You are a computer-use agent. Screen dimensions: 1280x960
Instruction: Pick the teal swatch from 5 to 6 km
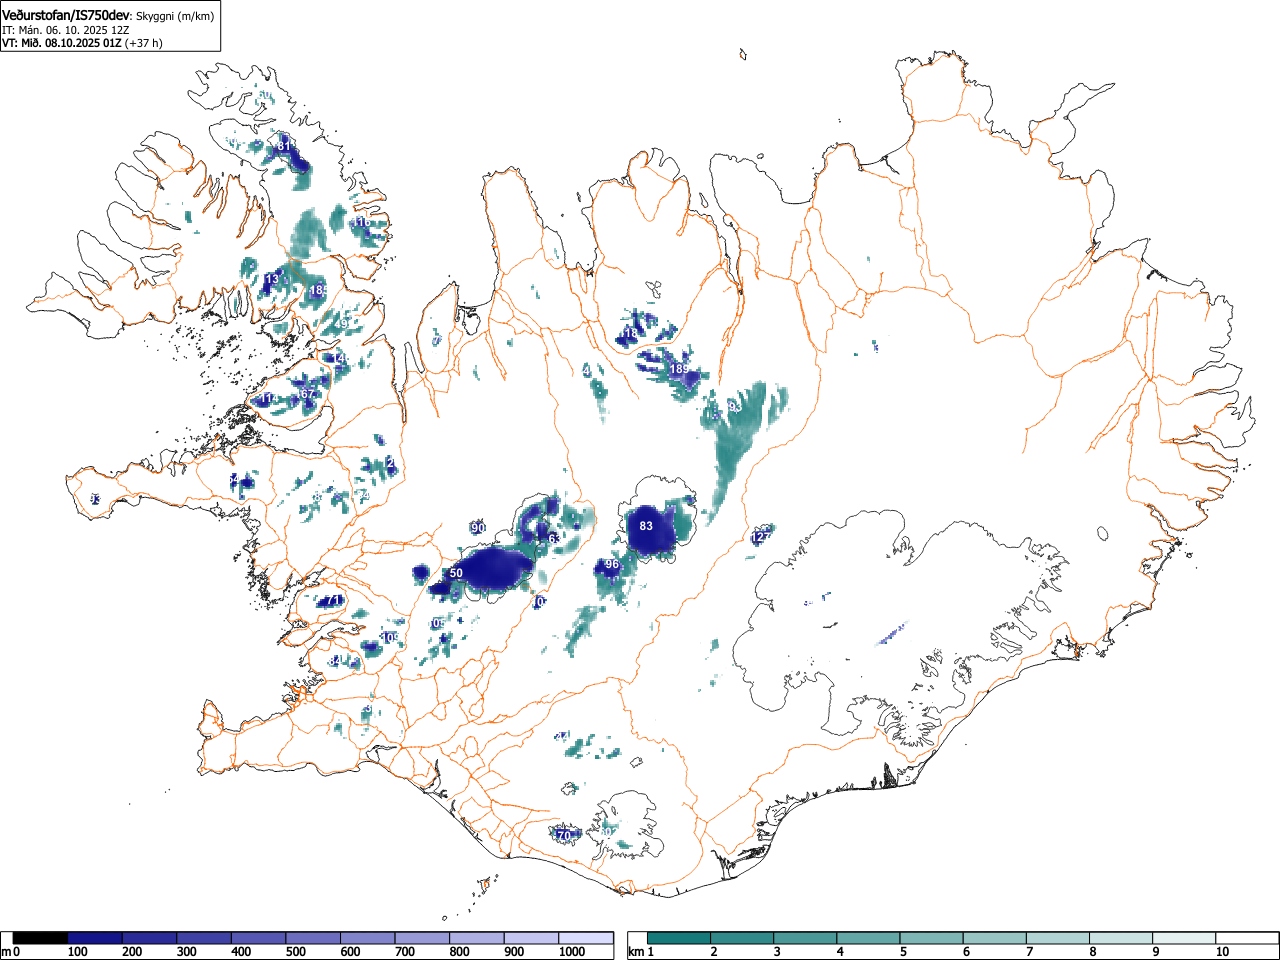pos(932,938)
